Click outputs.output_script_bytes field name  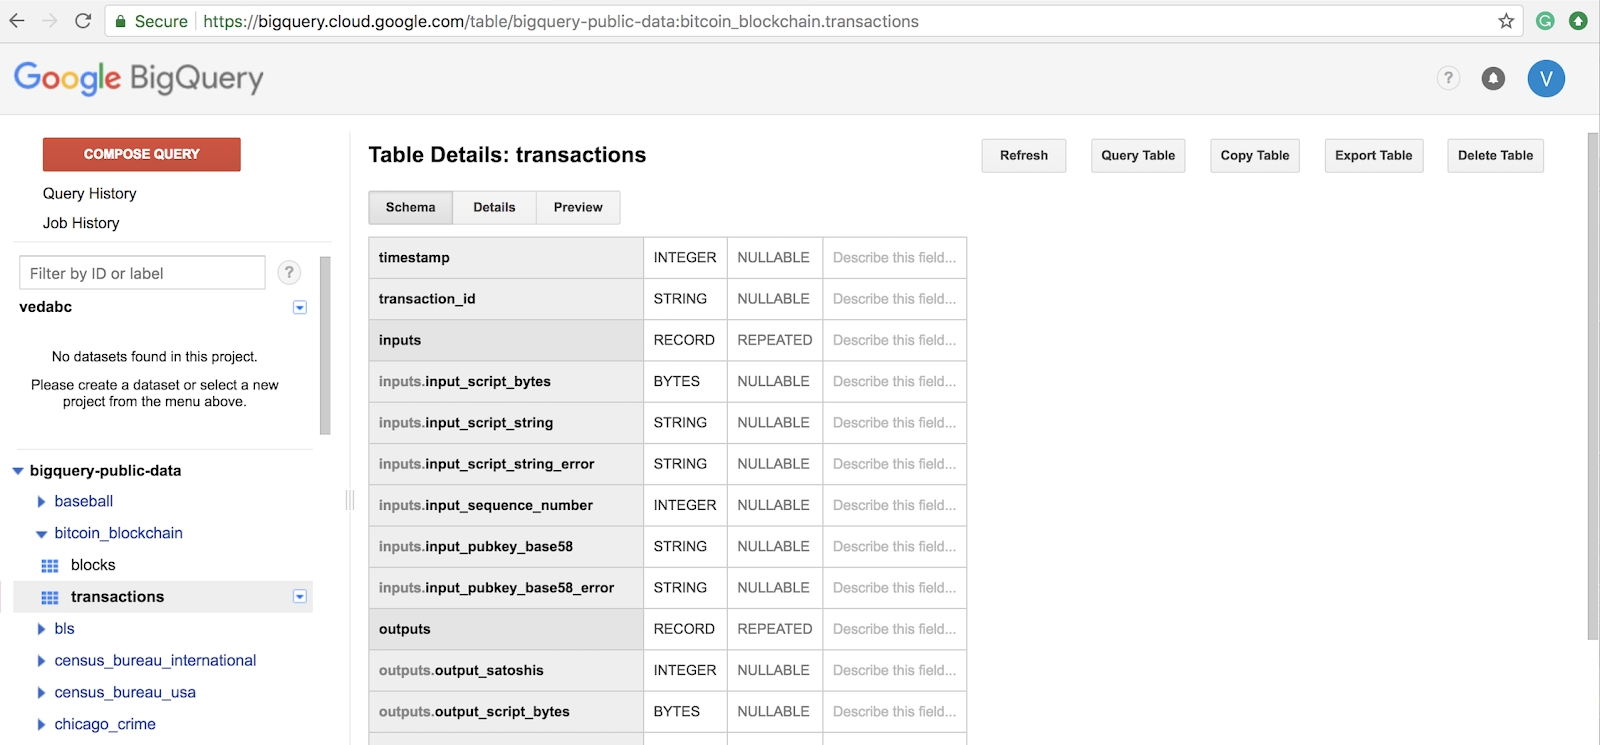(474, 712)
